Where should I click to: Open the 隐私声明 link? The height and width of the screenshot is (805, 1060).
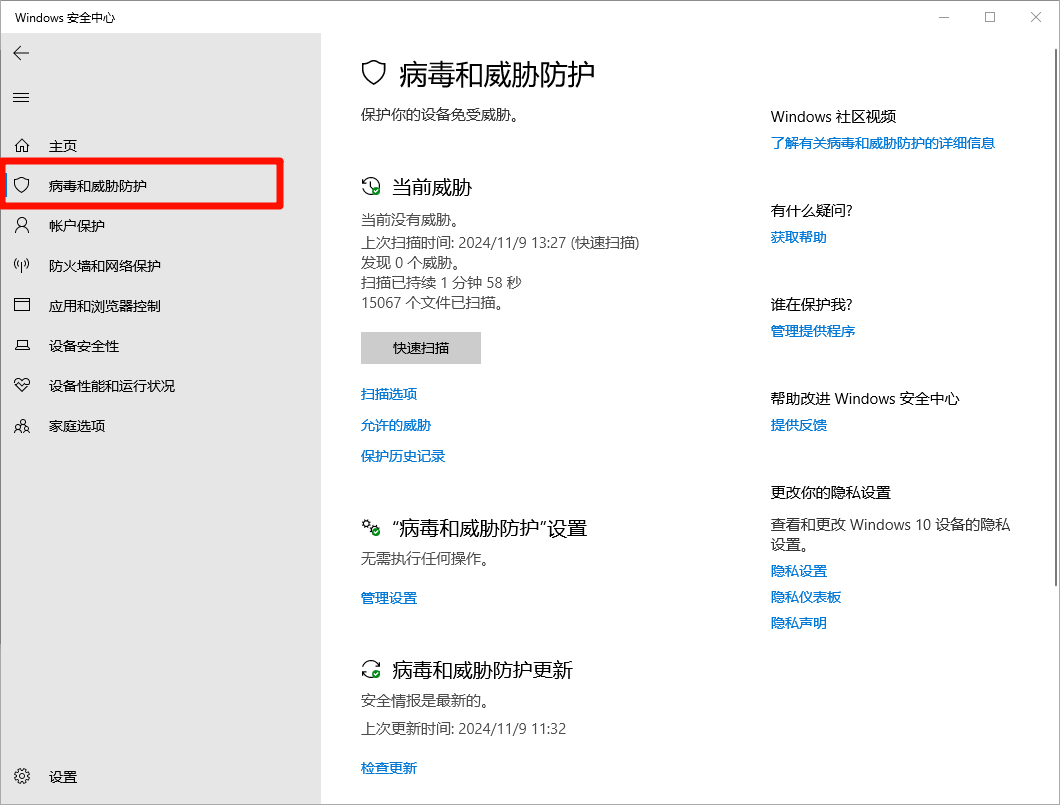tap(798, 623)
